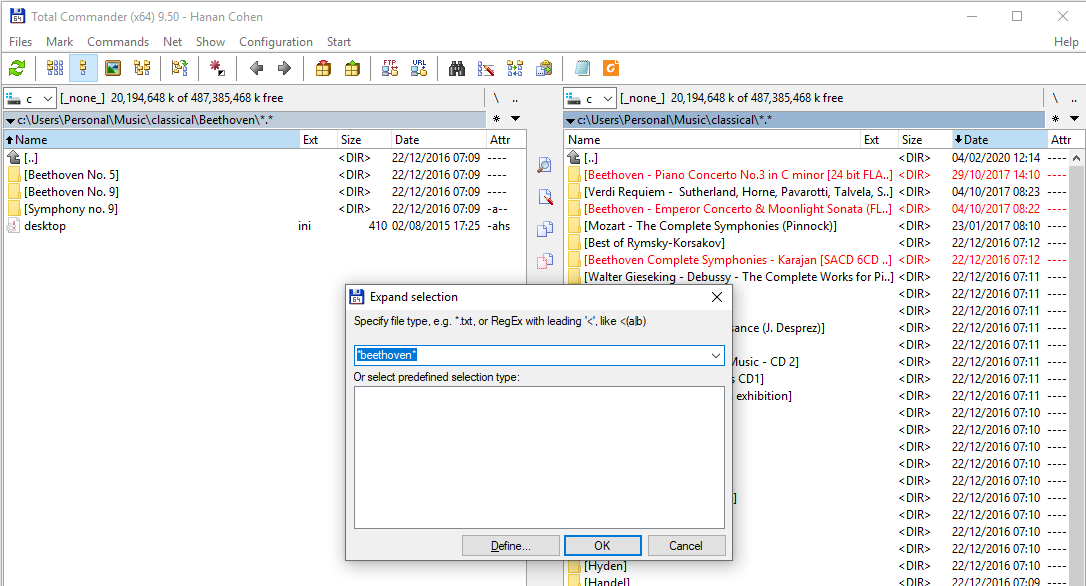Open the URL new FTP connection icon

(419, 68)
